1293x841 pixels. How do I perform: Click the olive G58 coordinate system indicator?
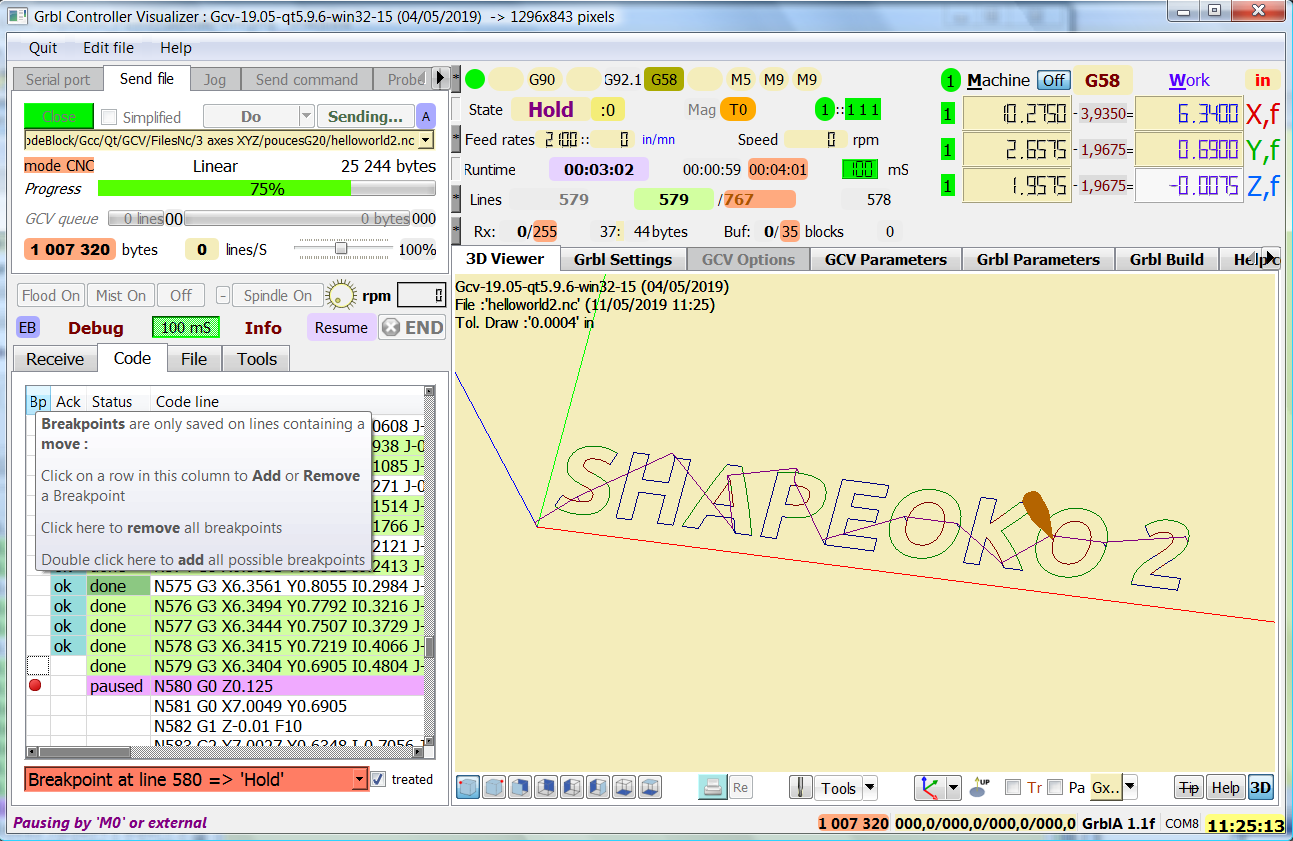(x=663, y=79)
